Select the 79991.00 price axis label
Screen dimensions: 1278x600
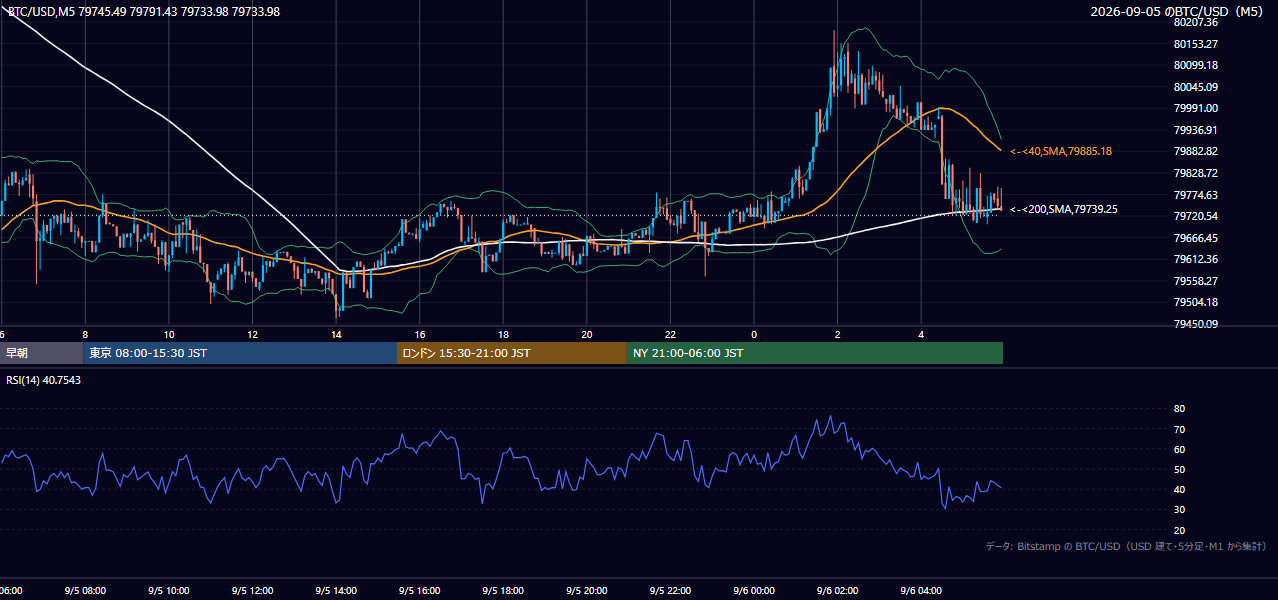coord(1195,108)
